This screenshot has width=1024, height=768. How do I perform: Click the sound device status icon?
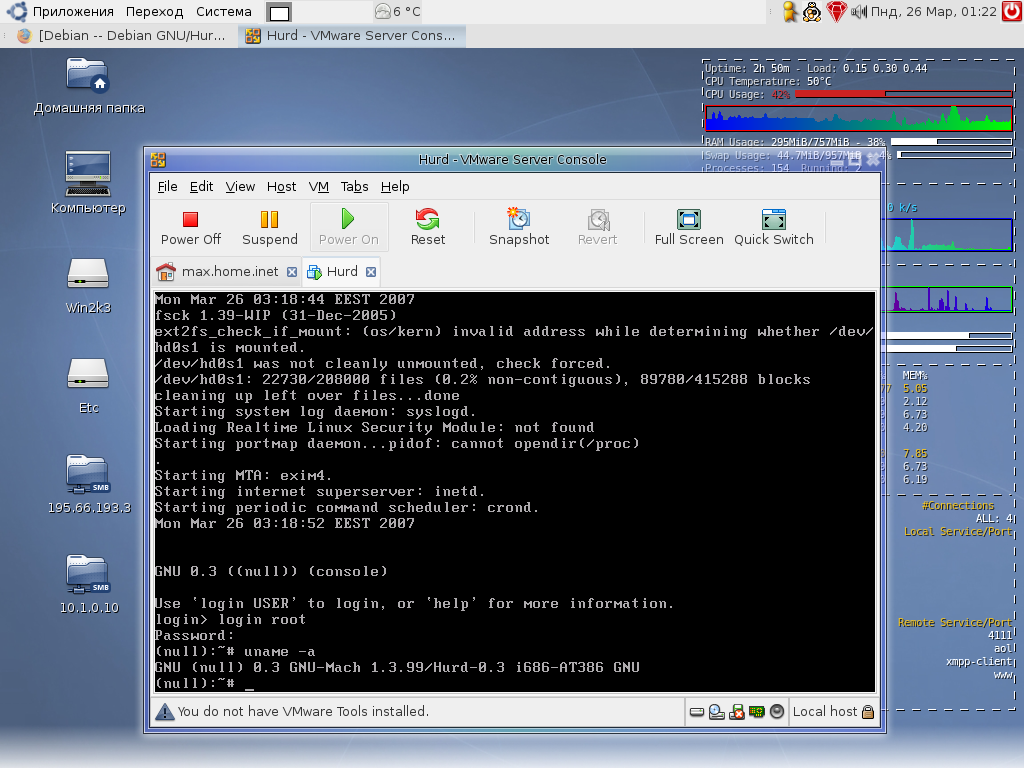tap(777, 712)
